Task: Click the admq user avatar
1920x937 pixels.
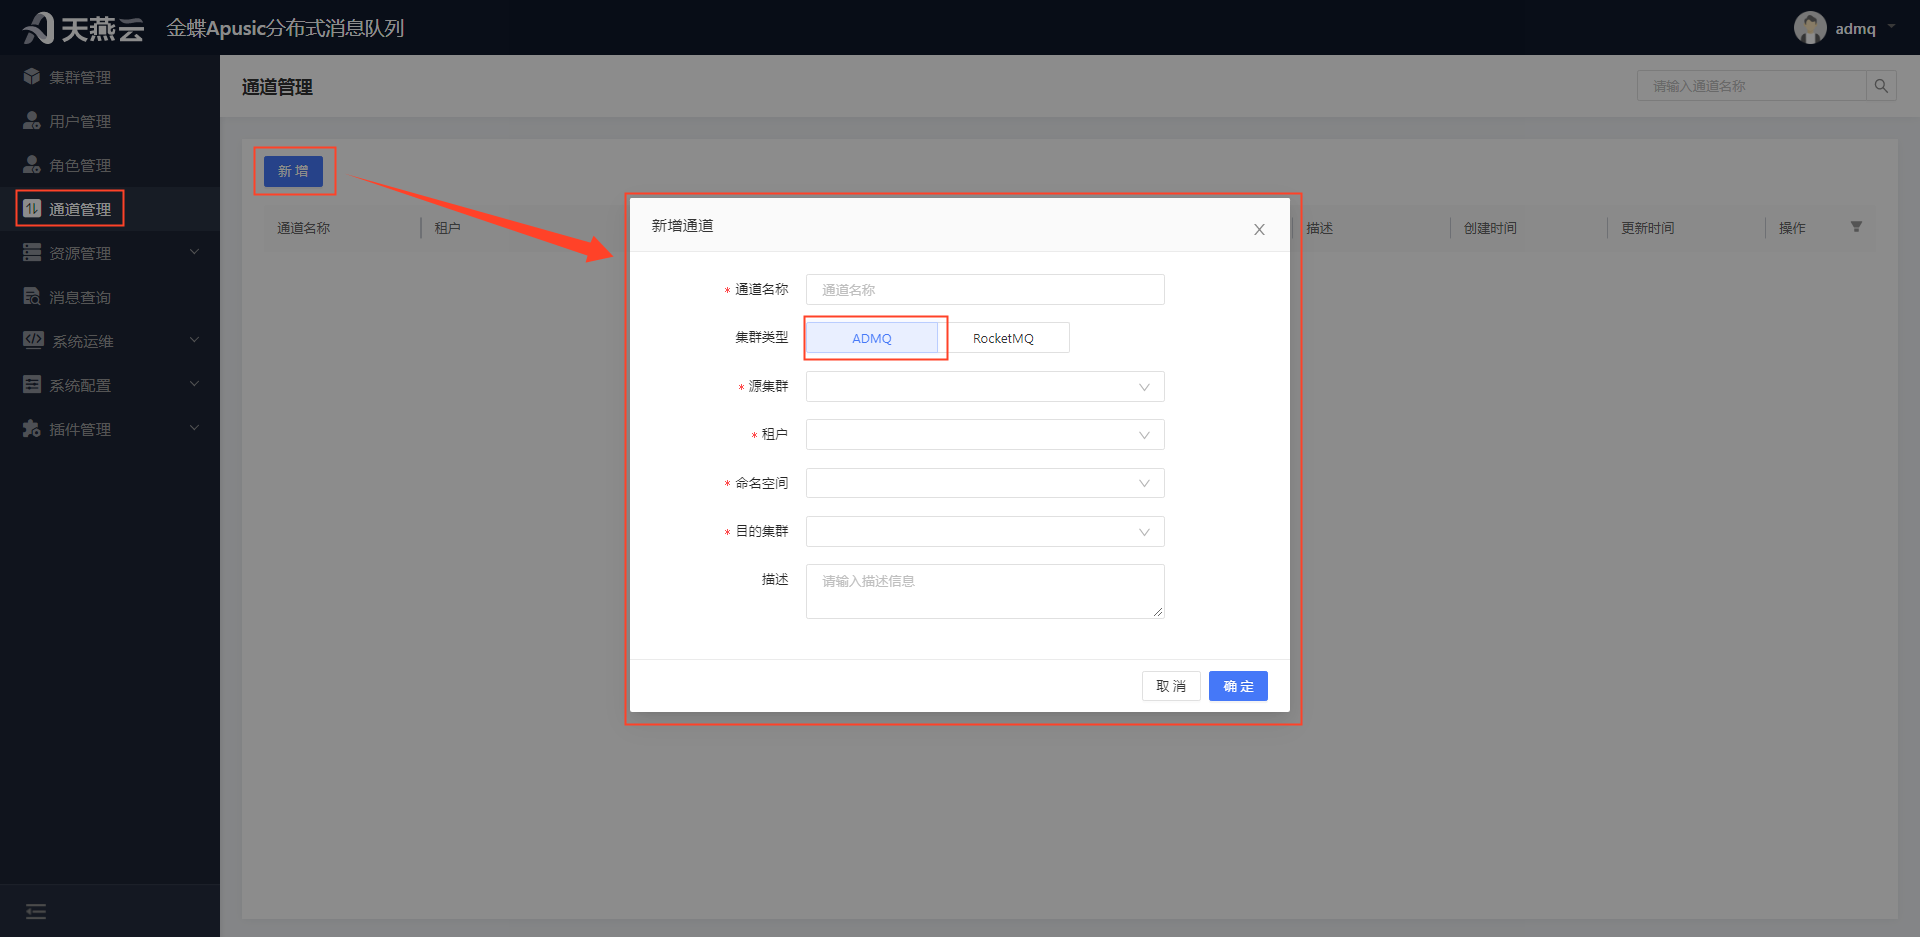Action: coord(1810,28)
